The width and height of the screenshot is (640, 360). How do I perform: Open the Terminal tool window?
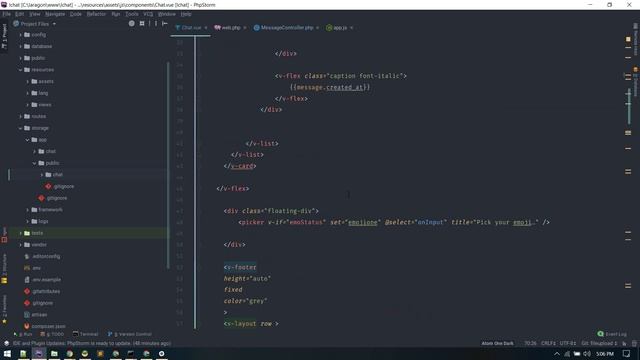click(86, 334)
